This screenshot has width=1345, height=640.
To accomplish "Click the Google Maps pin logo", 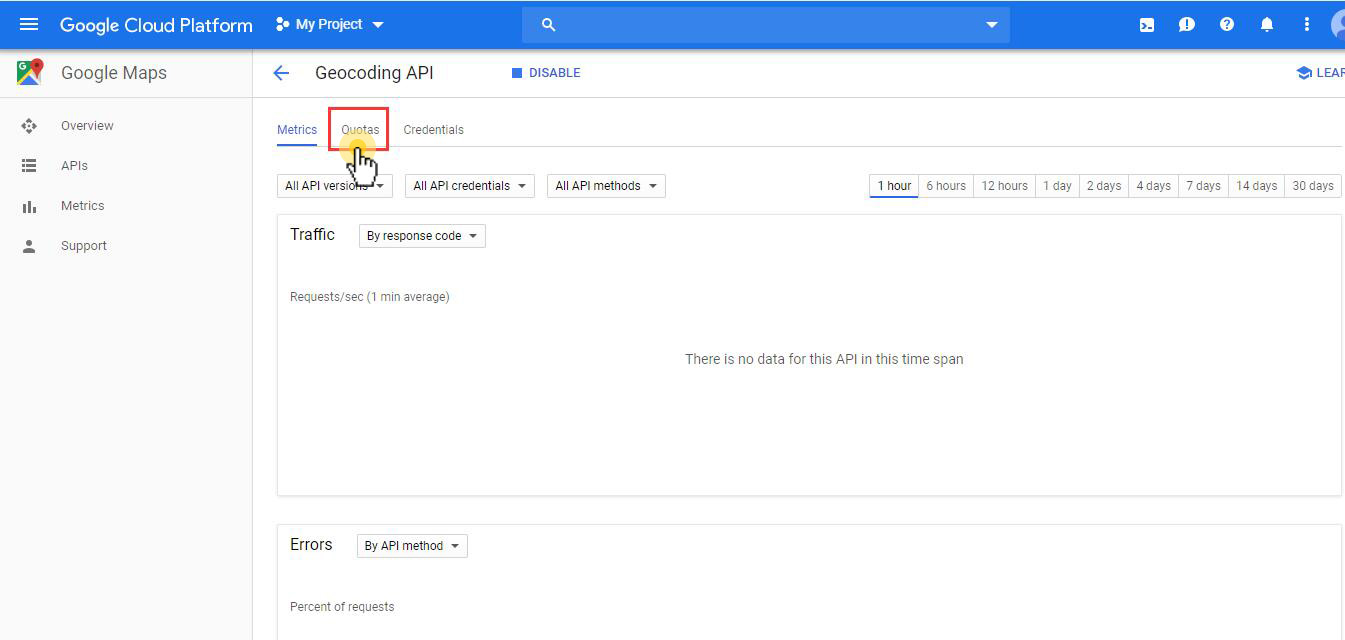I will click(x=30, y=72).
